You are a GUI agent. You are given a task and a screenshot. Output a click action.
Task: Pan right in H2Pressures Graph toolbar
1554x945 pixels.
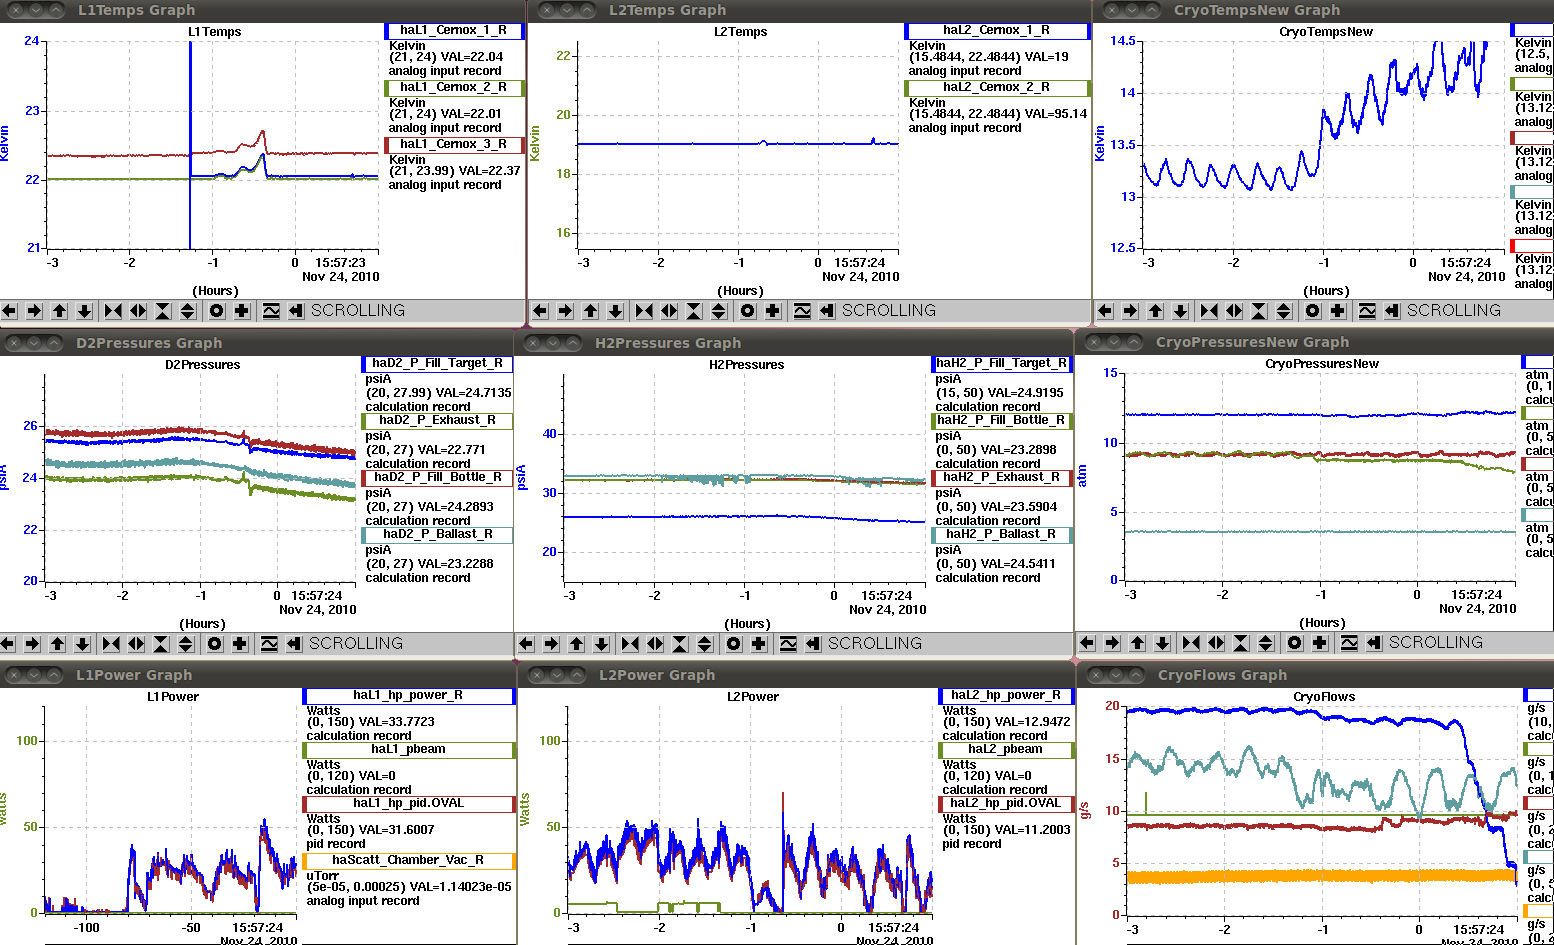(551, 644)
